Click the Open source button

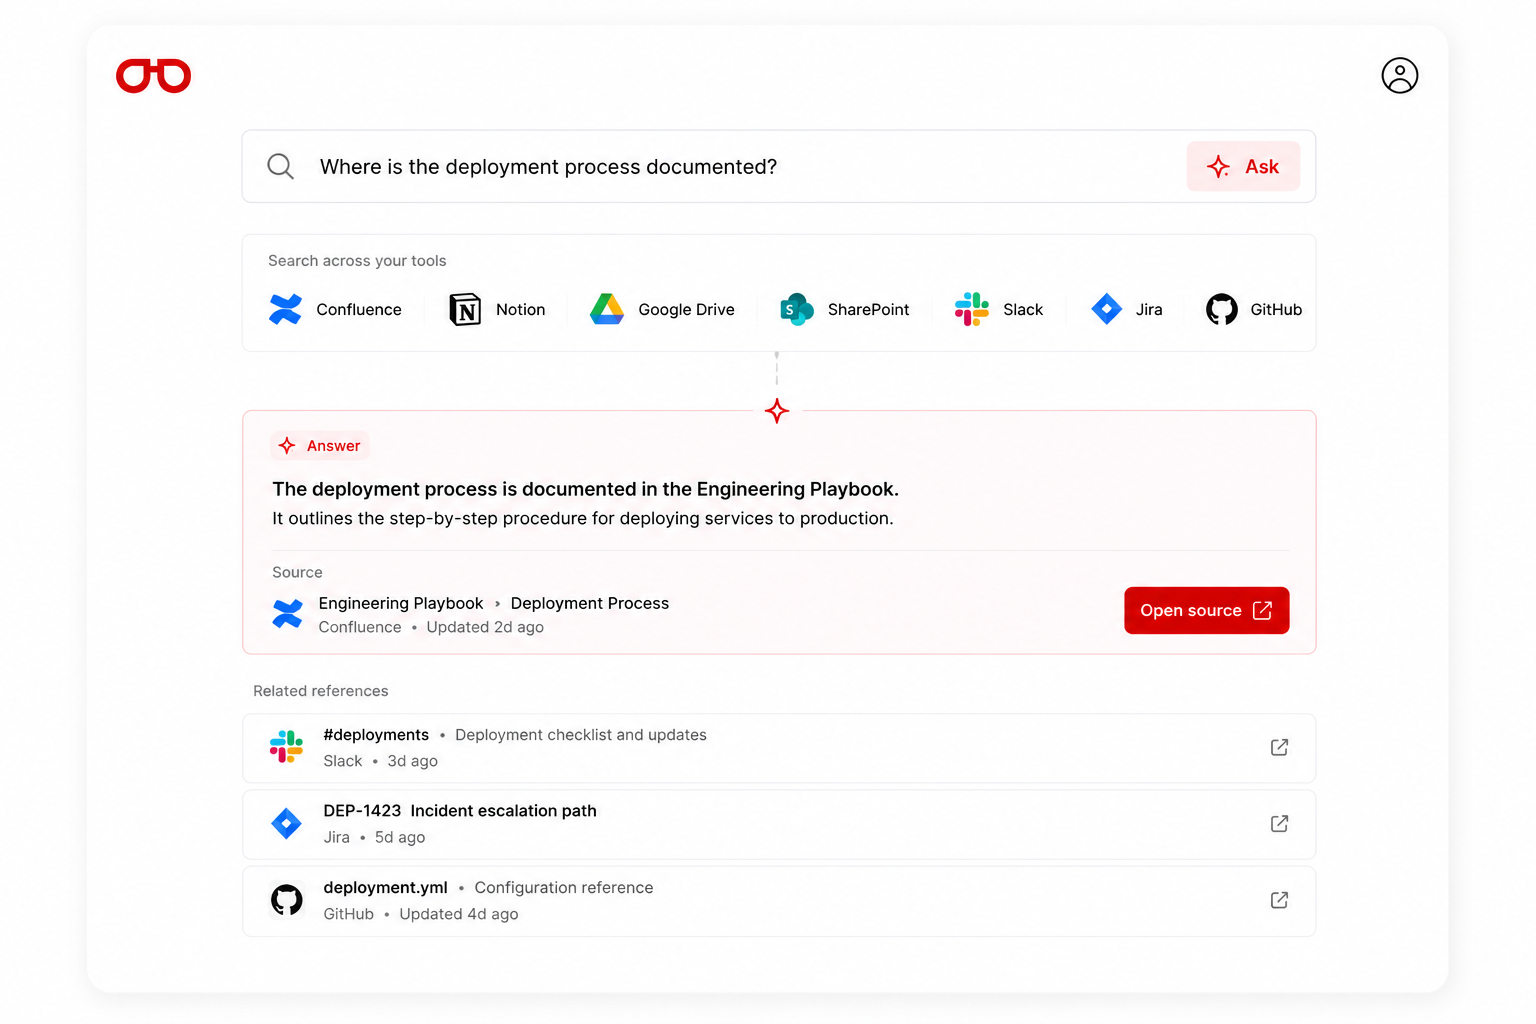[1206, 610]
